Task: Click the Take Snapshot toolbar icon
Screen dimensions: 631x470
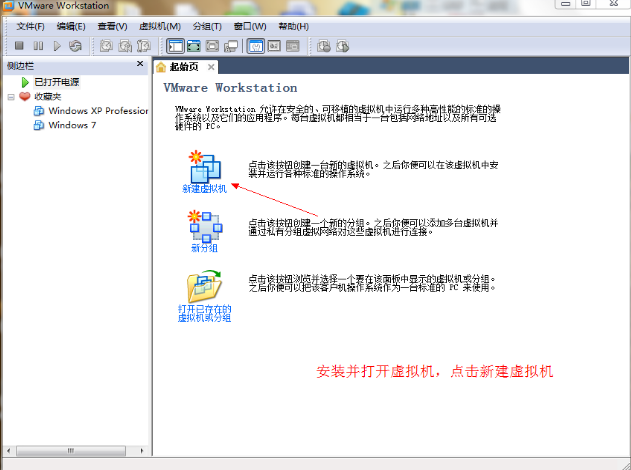Action: pyautogui.click(x=106, y=46)
